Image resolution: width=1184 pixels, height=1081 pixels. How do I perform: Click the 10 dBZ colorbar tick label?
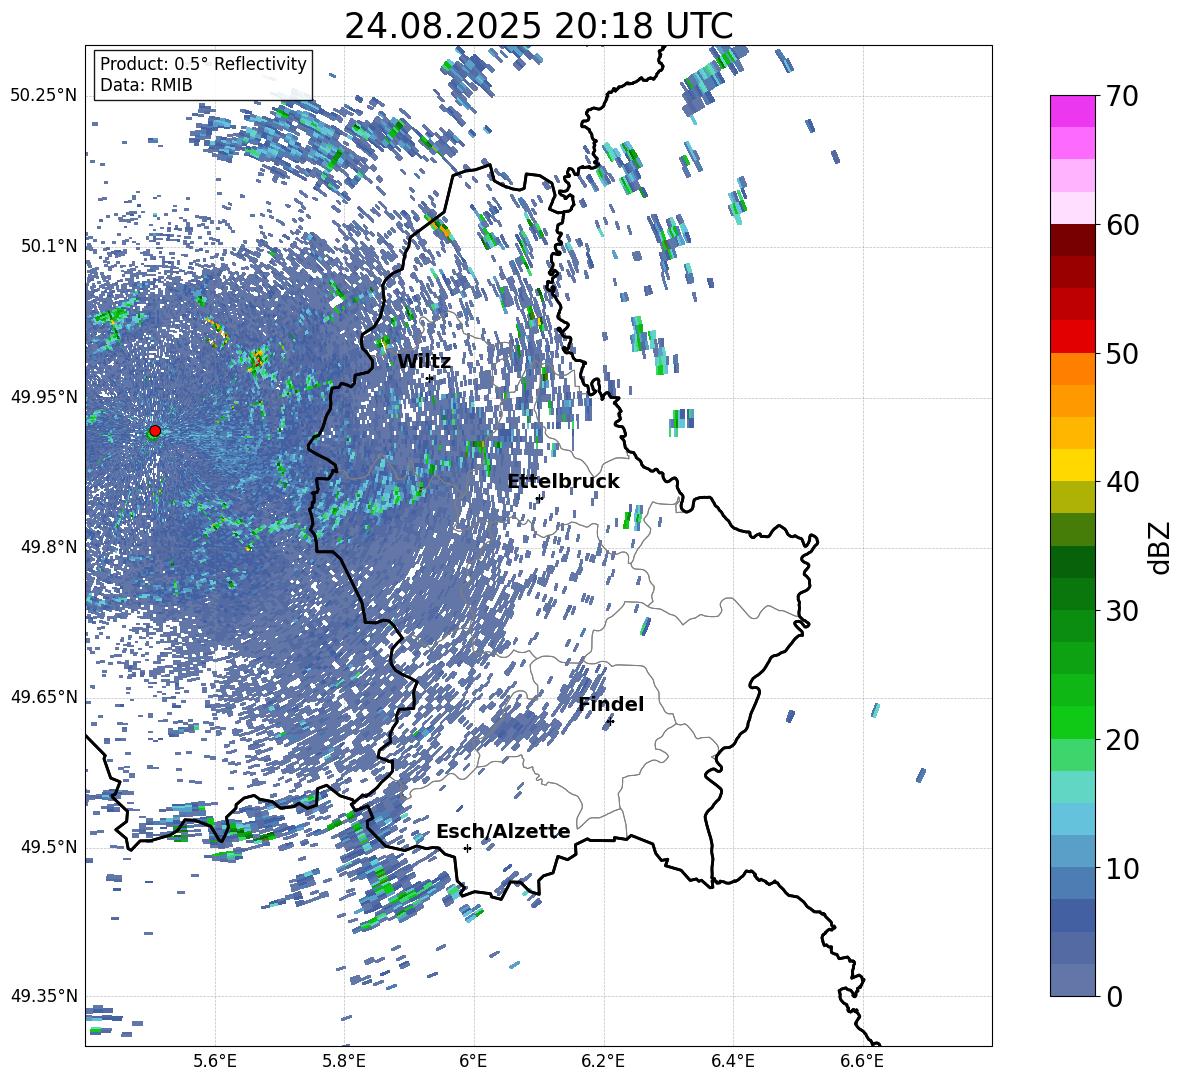click(1122, 868)
